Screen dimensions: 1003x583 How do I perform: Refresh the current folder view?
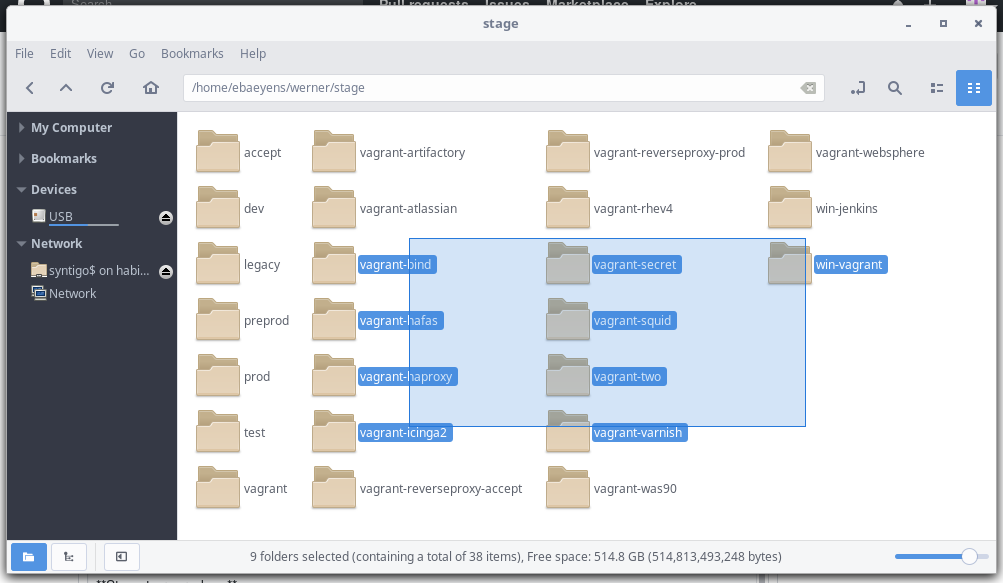(107, 88)
